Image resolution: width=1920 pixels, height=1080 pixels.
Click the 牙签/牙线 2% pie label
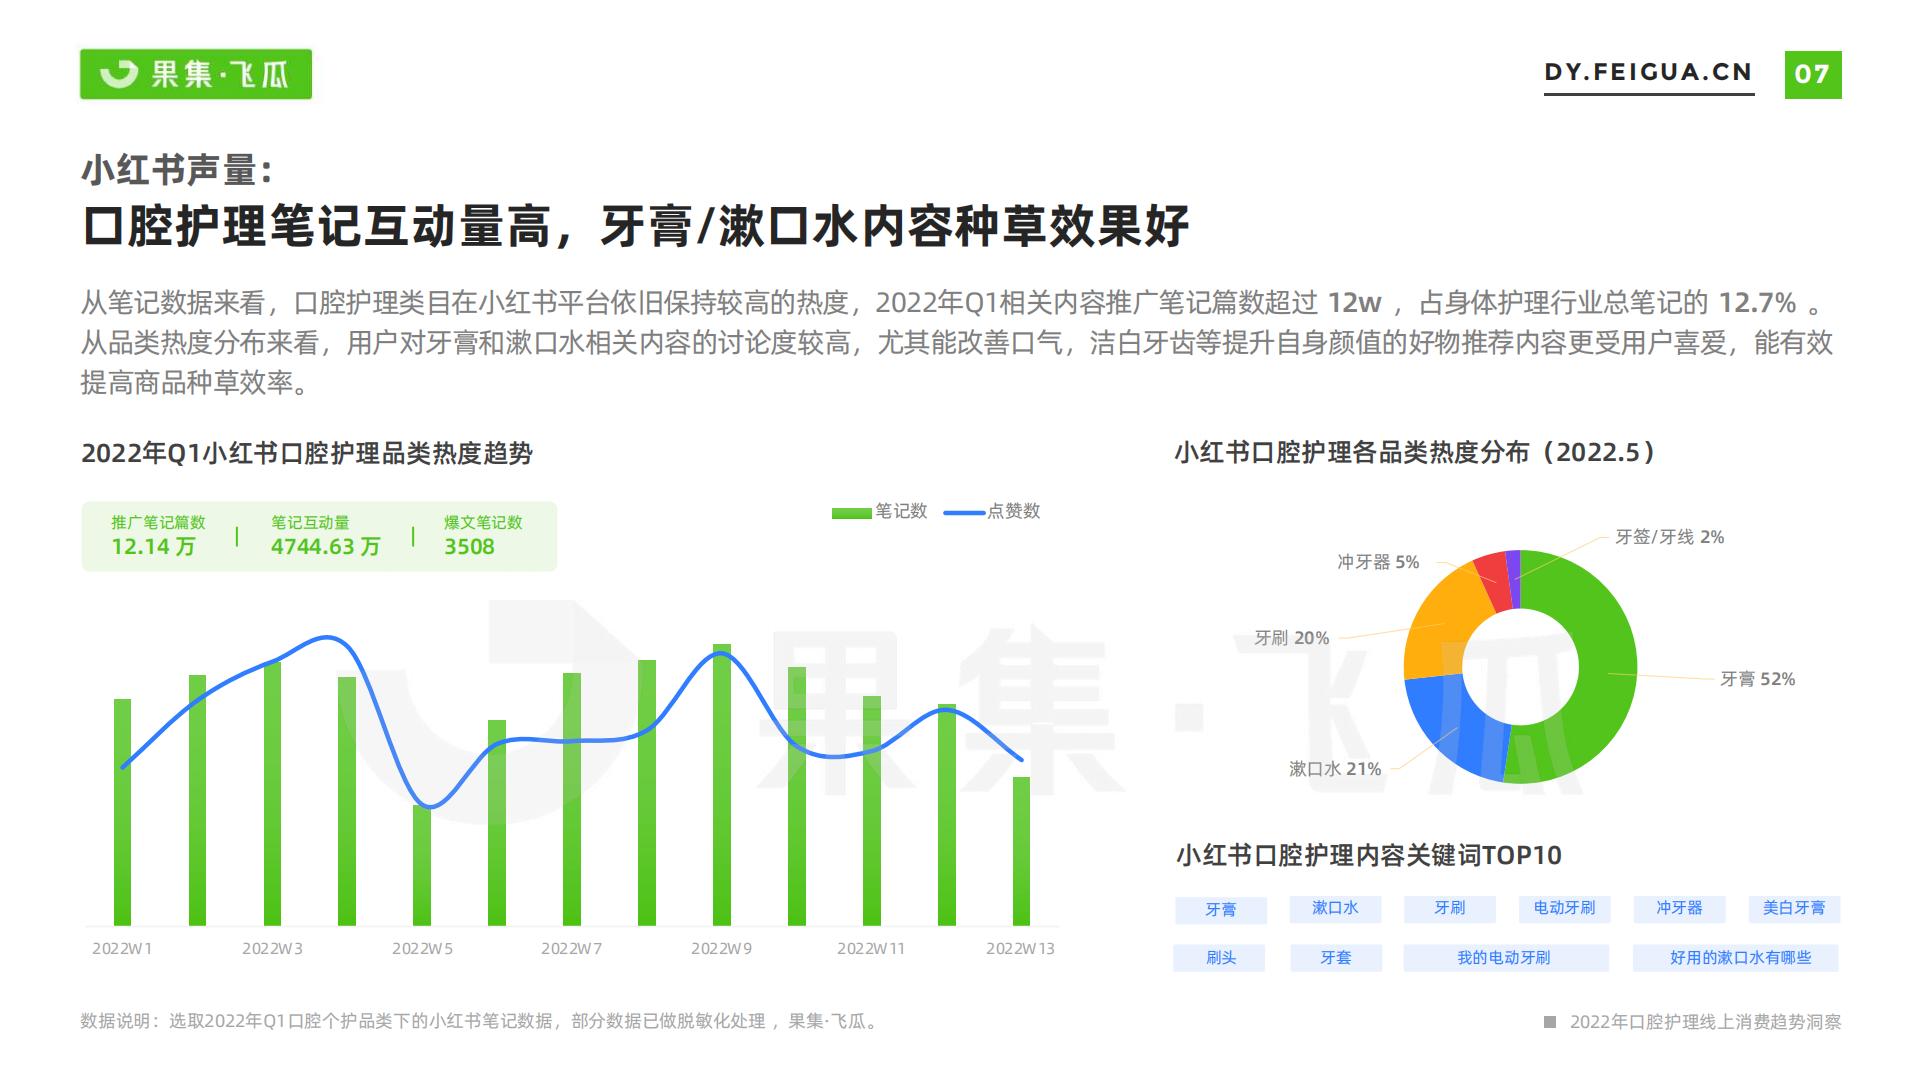[1669, 537]
